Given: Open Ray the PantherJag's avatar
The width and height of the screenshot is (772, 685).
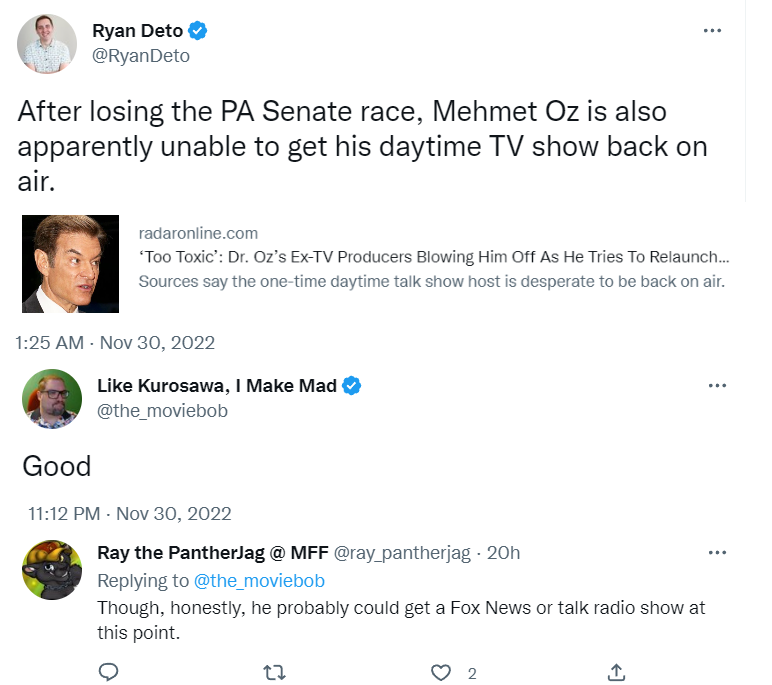Looking at the screenshot, I should point(51,569).
